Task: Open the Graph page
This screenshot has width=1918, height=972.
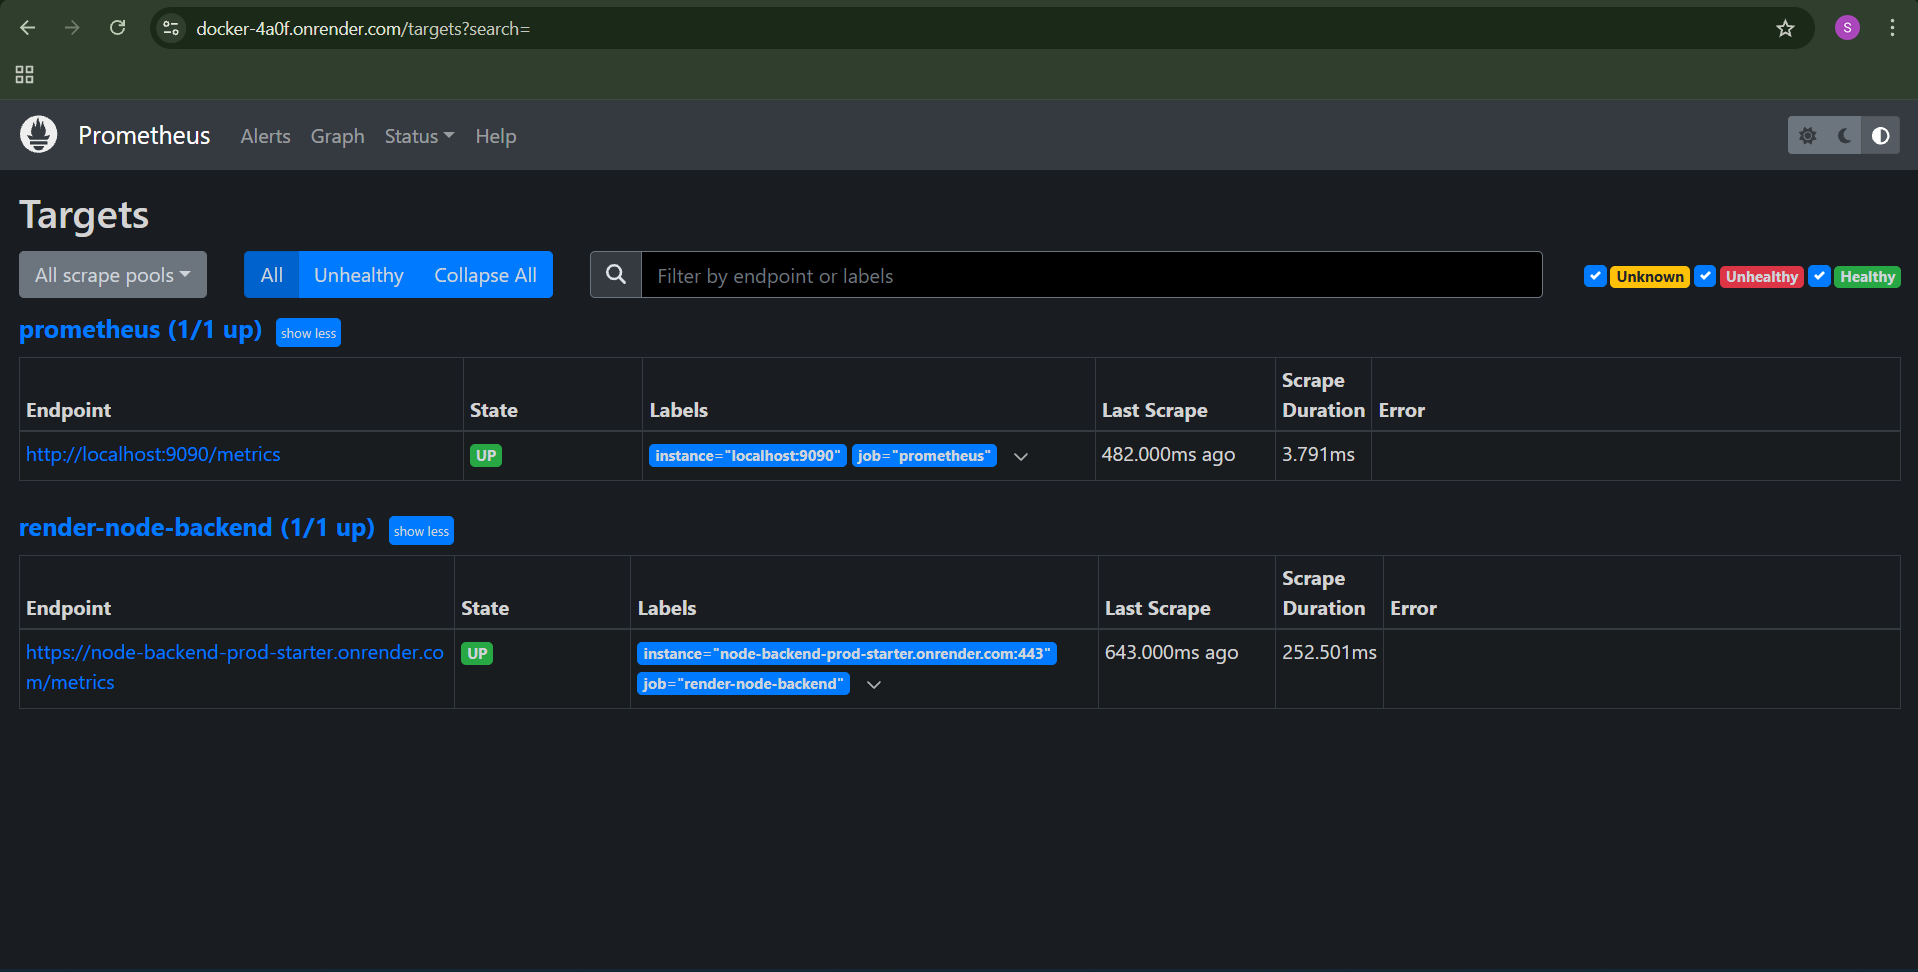Action: 337,136
